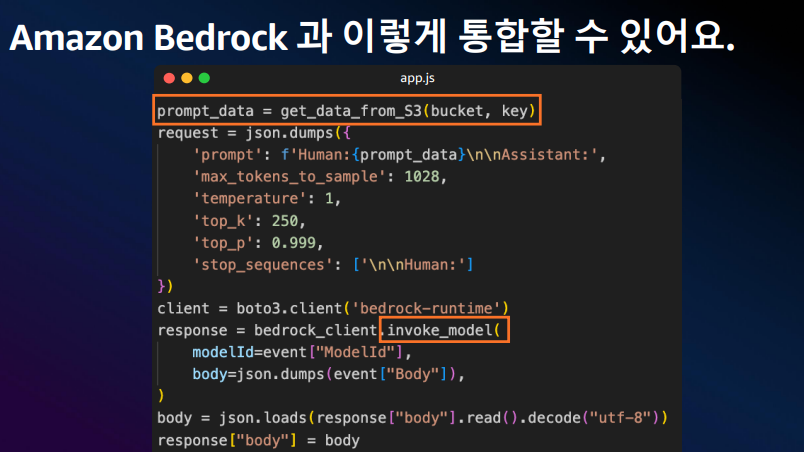Click the closing '})' line of request

165,286
